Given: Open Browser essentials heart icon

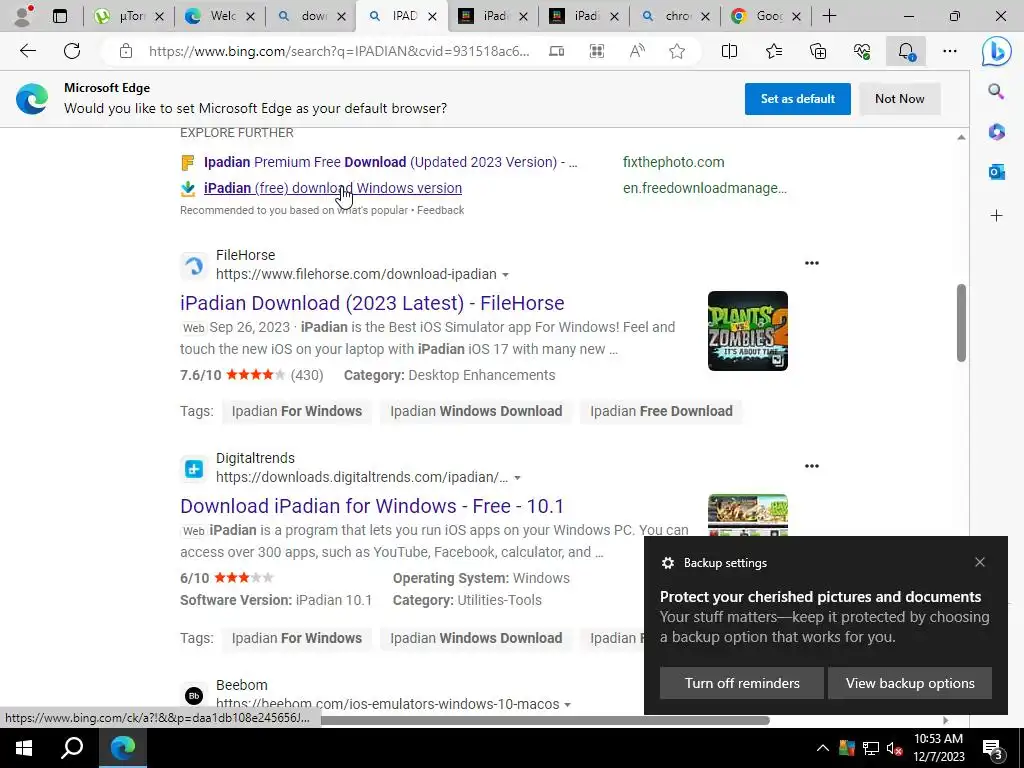Looking at the screenshot, I should tap(862, 51).
